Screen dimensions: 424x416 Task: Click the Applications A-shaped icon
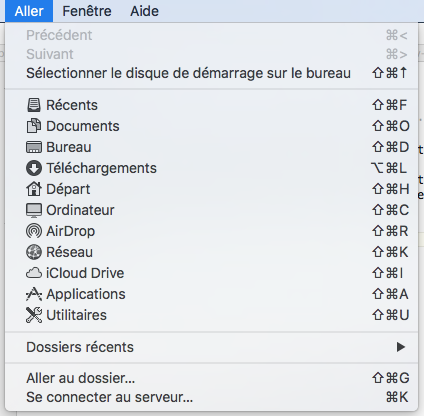click(34, 294)
